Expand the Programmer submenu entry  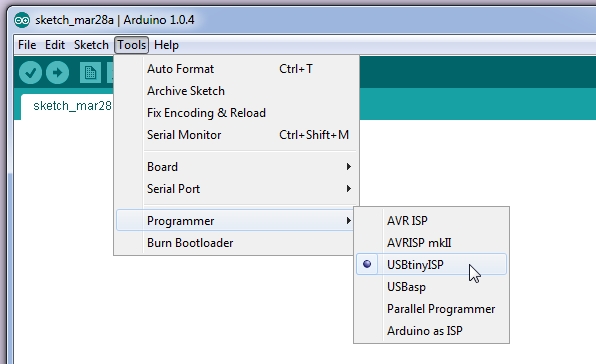(x=236, y=220)
